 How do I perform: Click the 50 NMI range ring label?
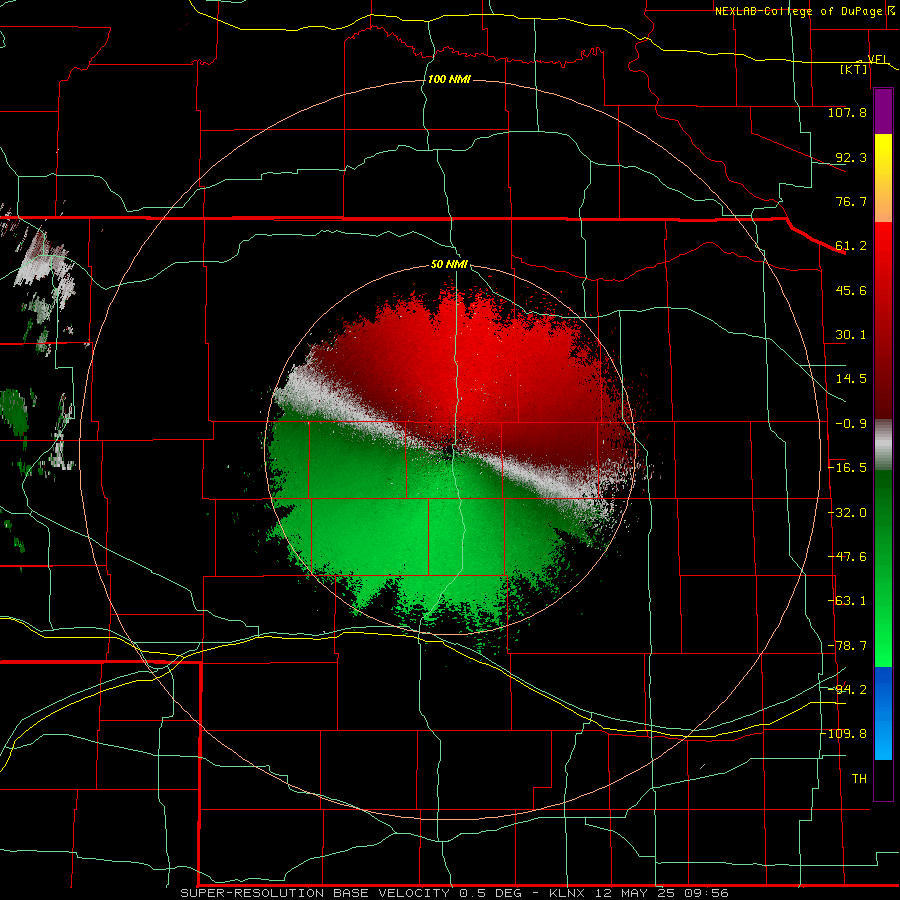click(x=449, y=264)
